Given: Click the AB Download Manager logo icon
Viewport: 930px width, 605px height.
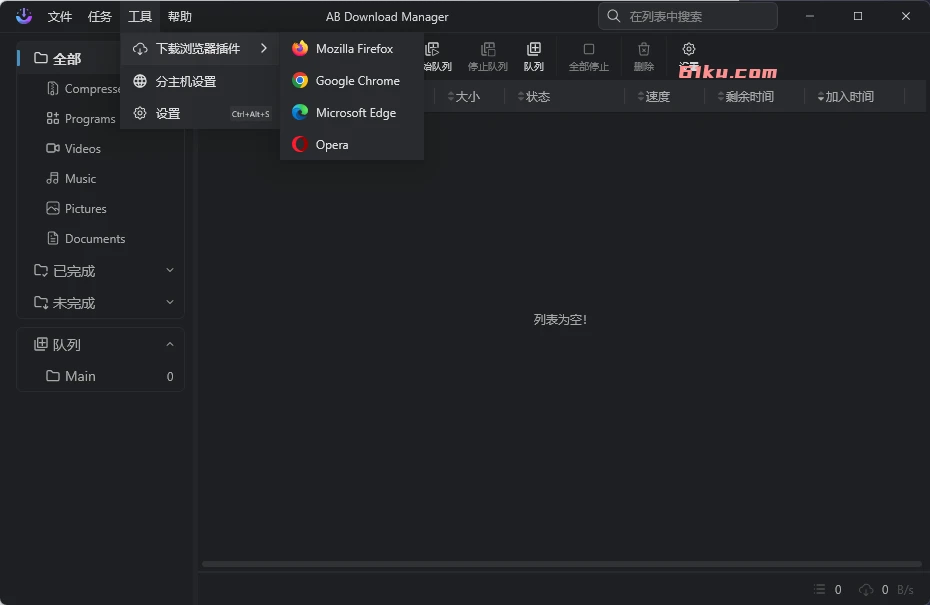Looking at the screenshot, I should 24,16.
